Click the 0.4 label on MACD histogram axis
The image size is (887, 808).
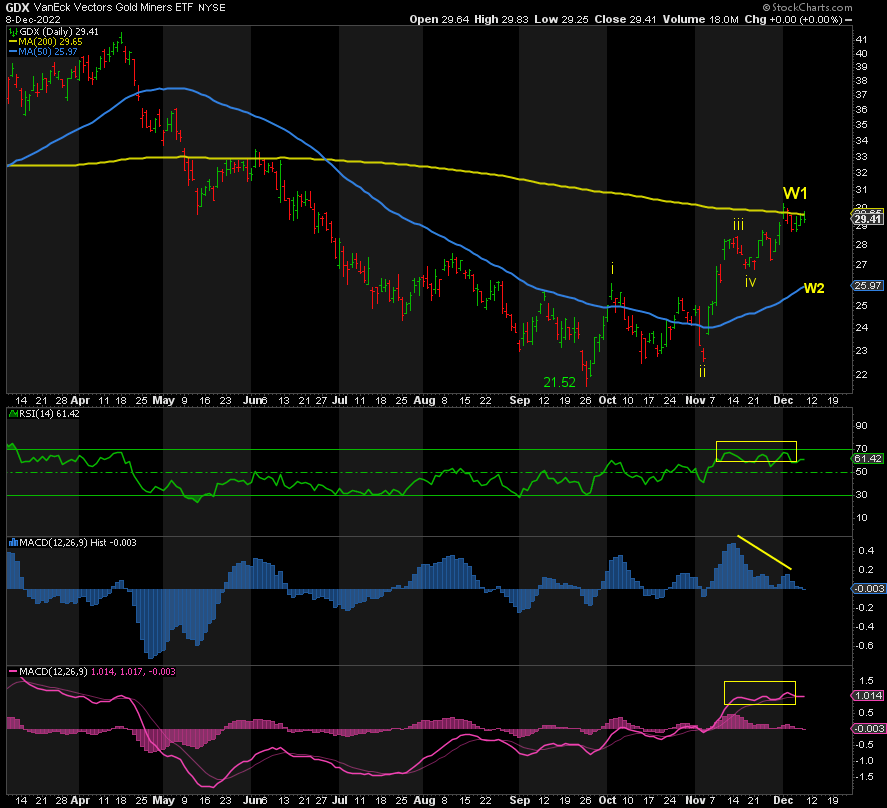click(866, 551)
